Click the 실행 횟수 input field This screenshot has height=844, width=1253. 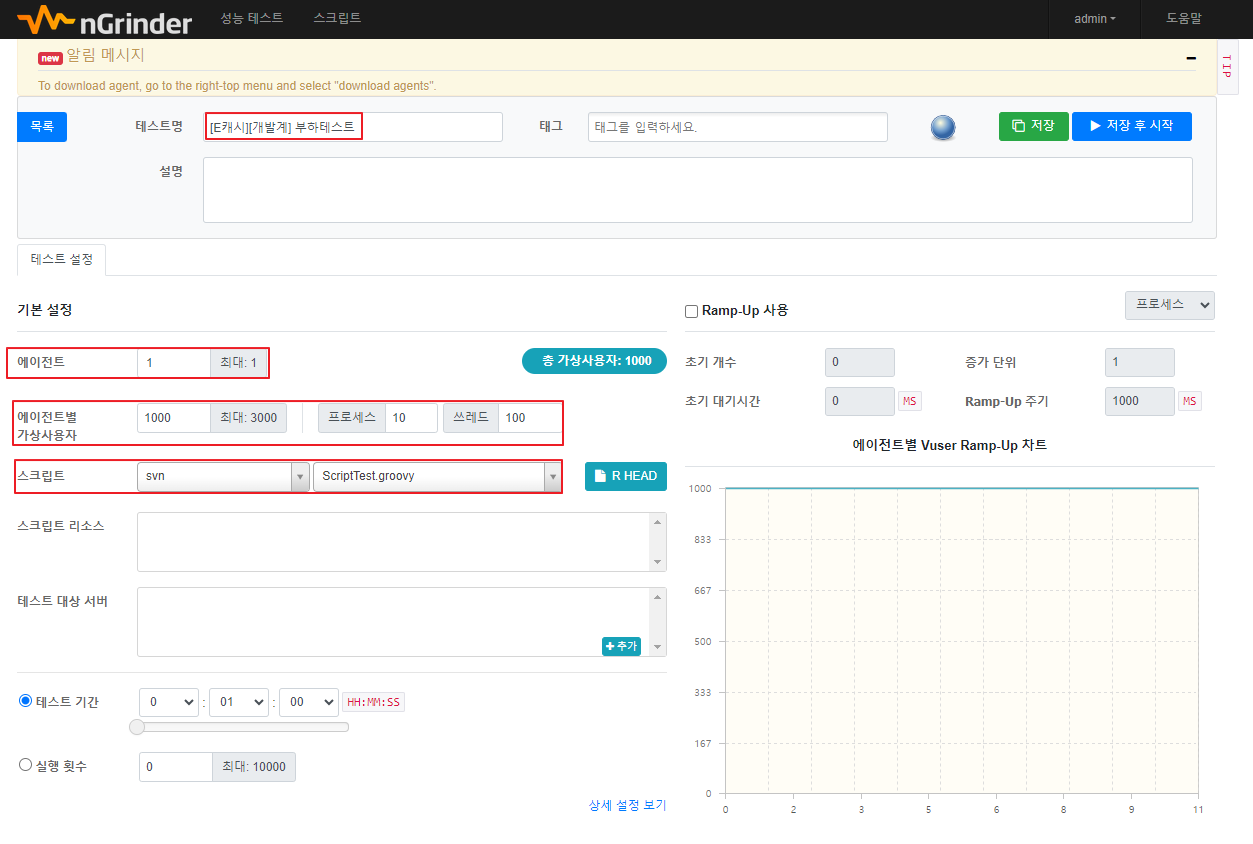[176, 767]
